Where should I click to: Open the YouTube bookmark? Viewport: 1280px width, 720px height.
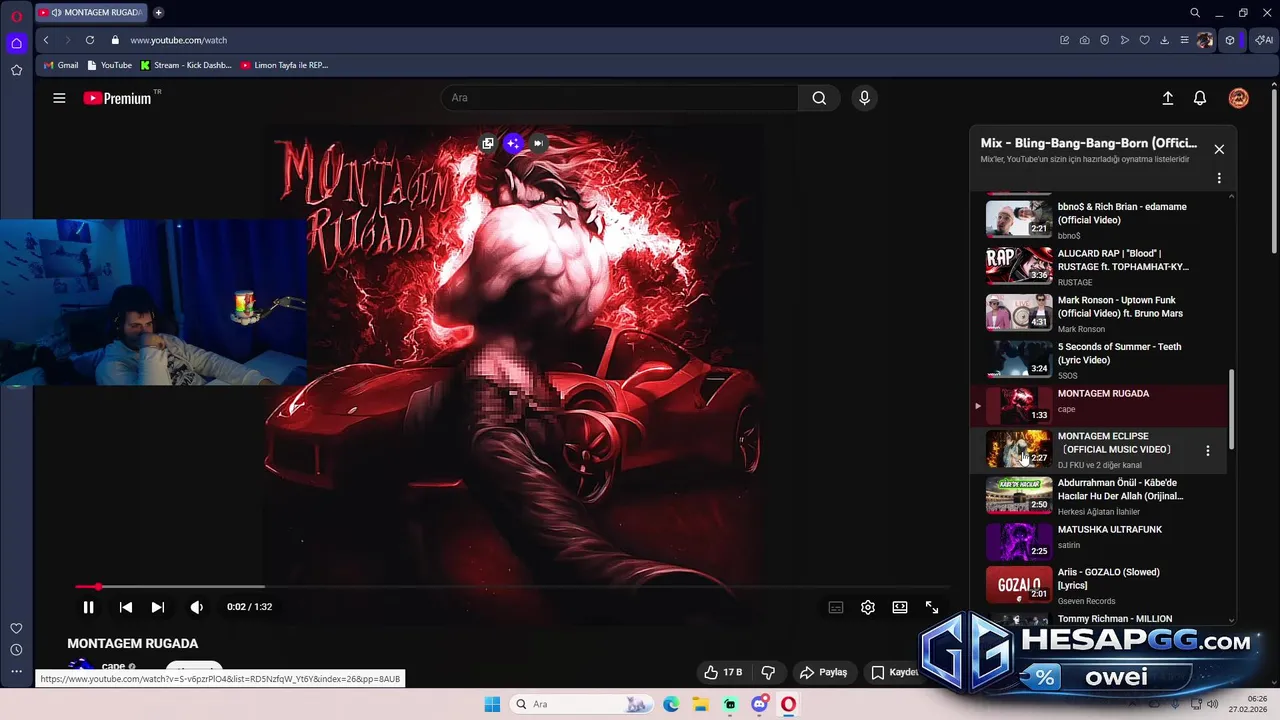[x=110, y=65]
